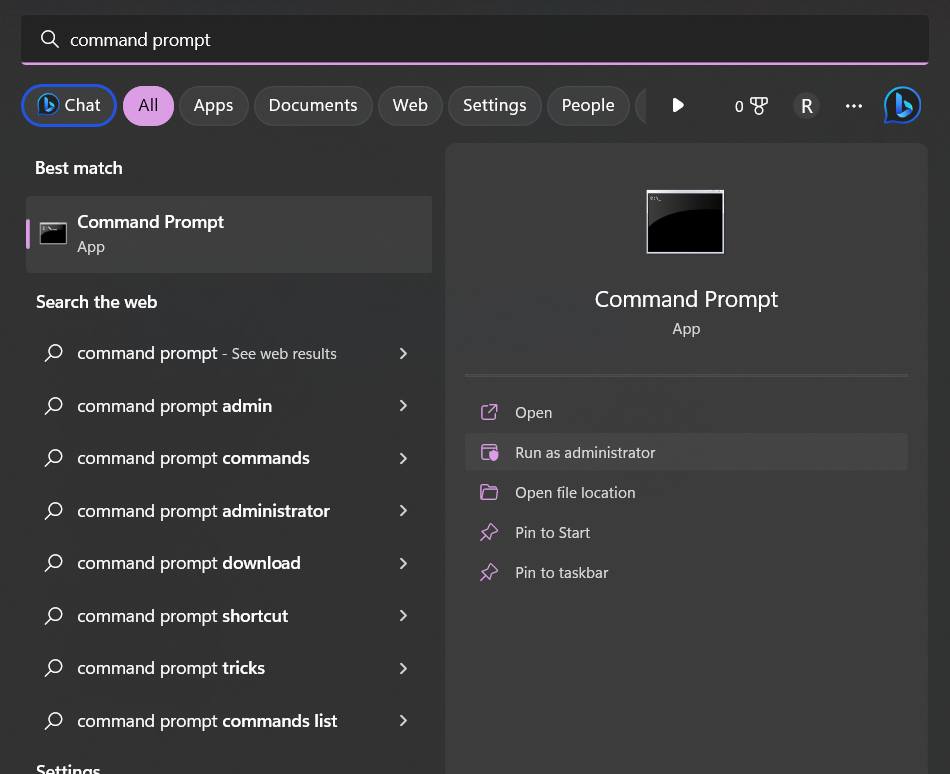Click the filter tabs scroll-right arrow
Viewport: 950px width, 774px height.
tap(678, 105)
